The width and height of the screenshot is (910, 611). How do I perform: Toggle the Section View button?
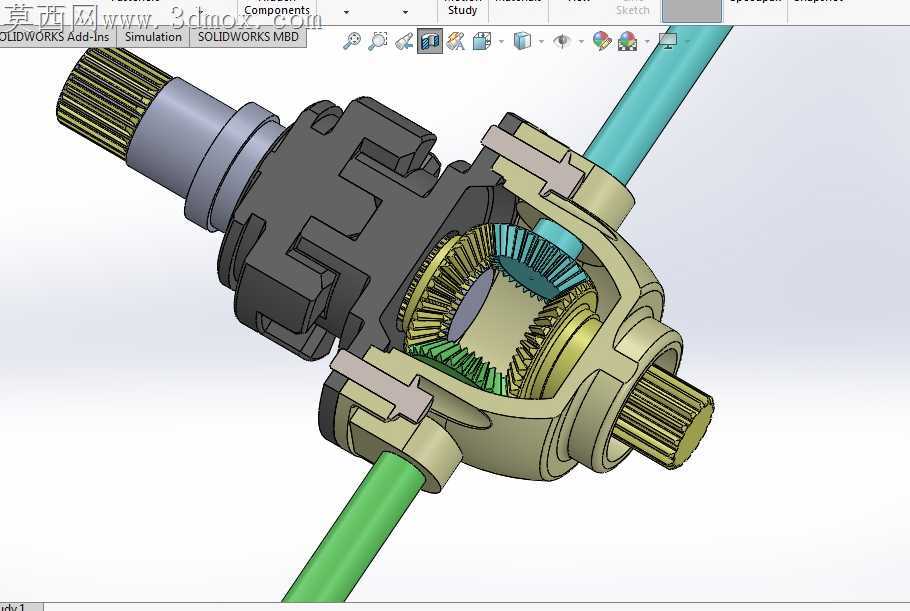coord(429,41)
